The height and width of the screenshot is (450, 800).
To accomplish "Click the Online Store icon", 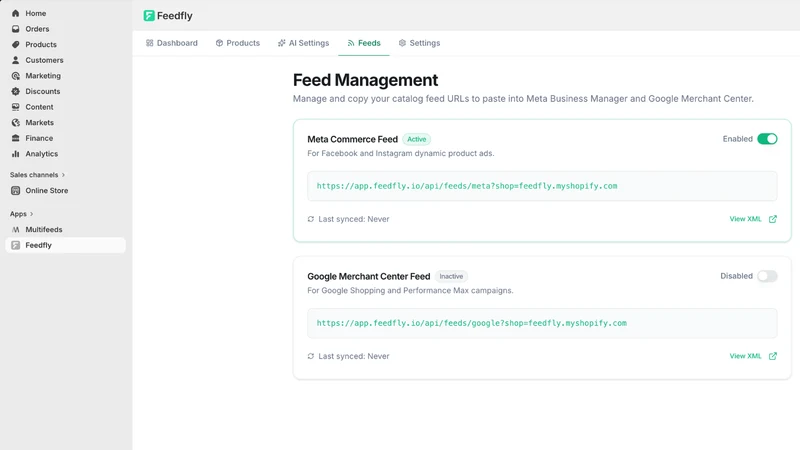I will (16, 190).
